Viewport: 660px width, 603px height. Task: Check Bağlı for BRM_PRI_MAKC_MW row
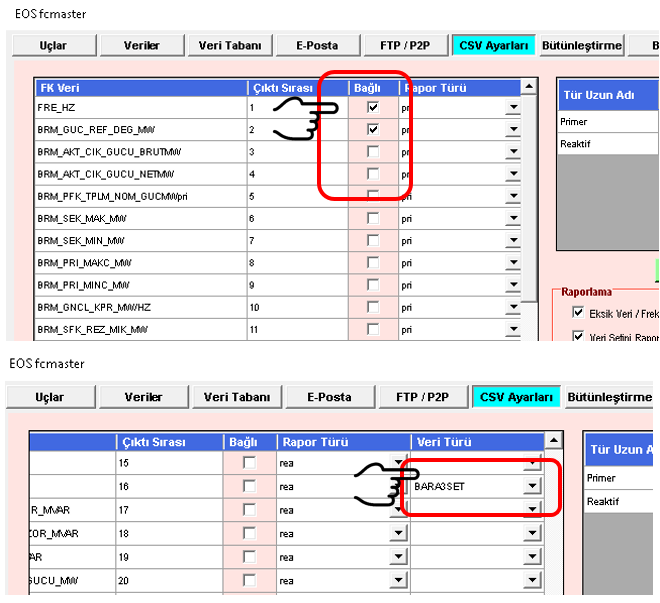[x=373, y=263]
